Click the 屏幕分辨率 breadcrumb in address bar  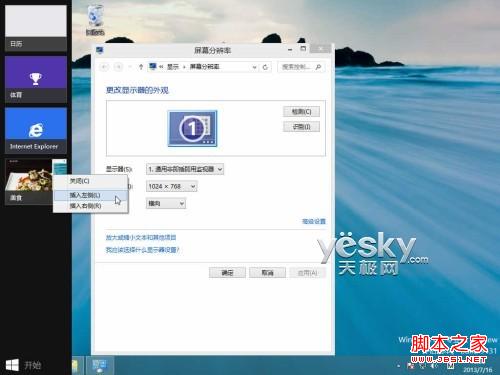click(x=204, y=67)
